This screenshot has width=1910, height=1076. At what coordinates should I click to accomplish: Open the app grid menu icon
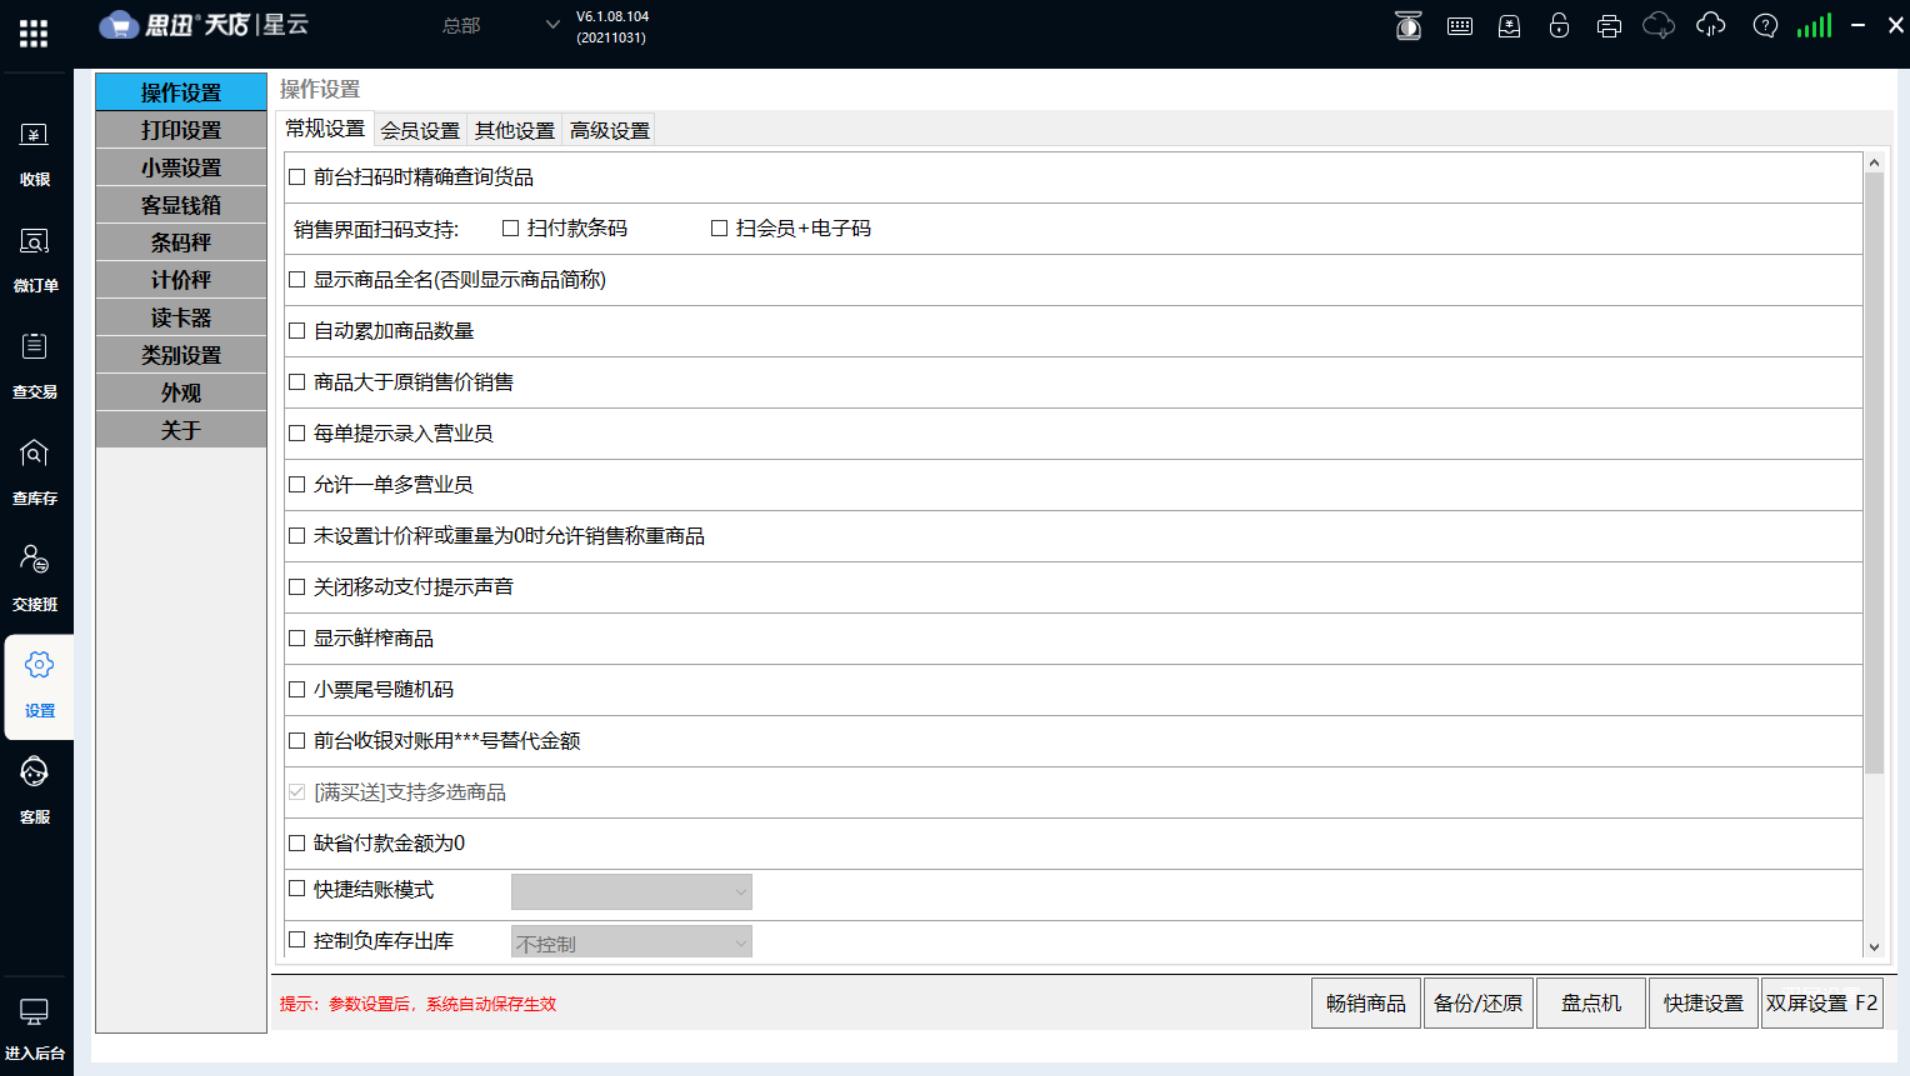[33, 33]
